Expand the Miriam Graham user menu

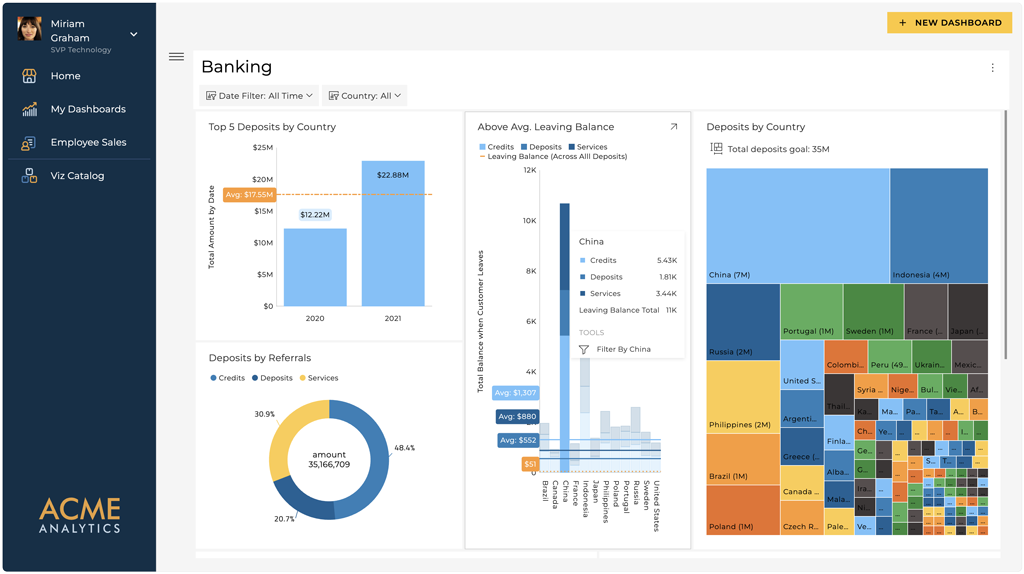tap(134, 34)
